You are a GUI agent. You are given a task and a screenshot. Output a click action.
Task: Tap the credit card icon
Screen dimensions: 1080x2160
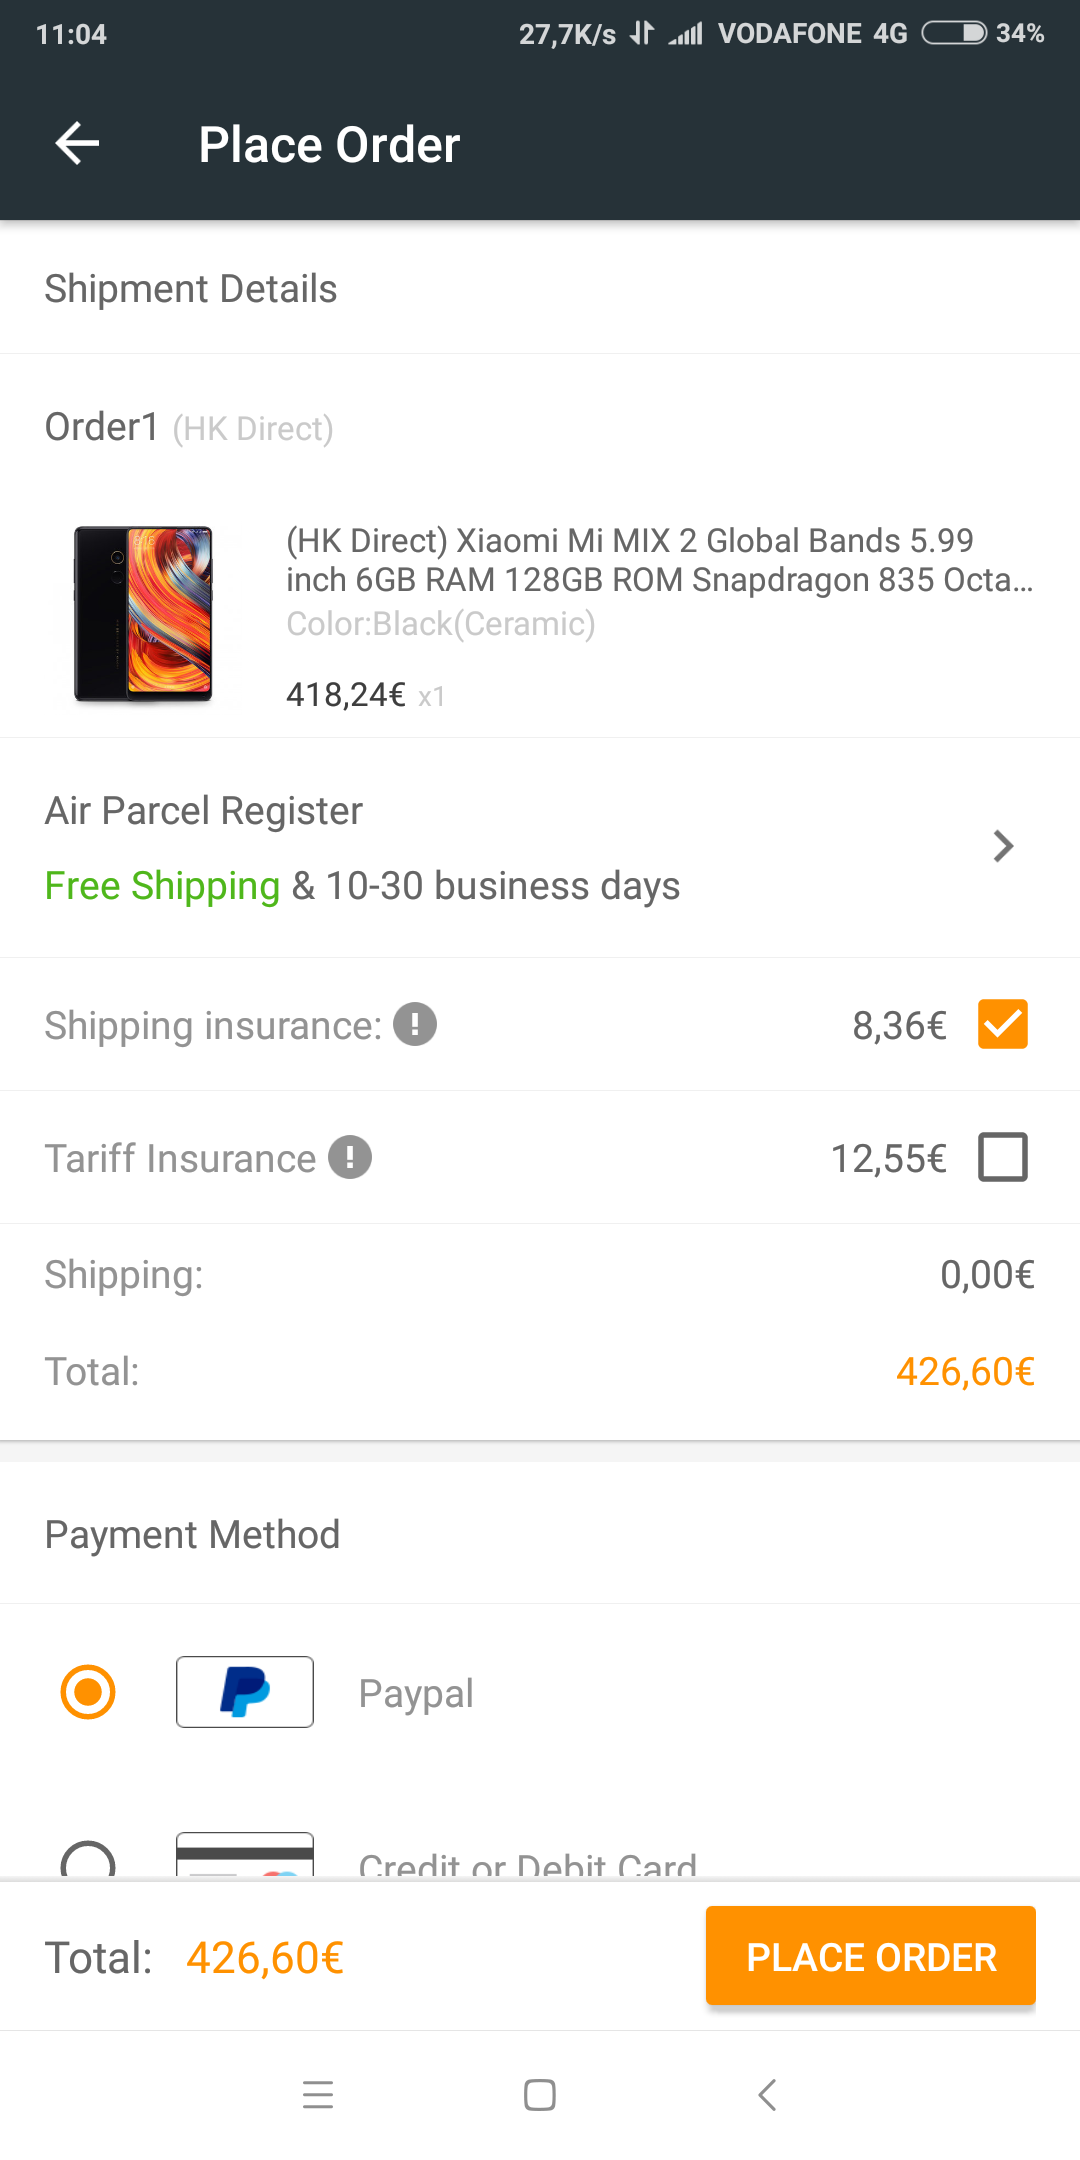coord(245,1856)
